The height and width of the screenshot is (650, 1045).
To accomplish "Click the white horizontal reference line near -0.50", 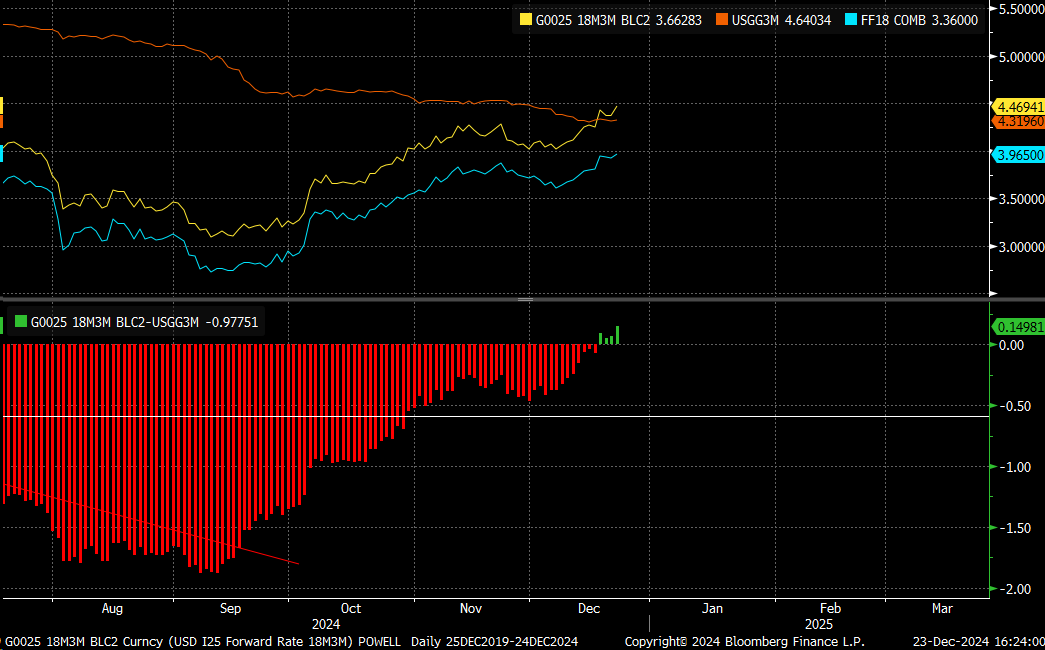I will (x=496, y=417).
